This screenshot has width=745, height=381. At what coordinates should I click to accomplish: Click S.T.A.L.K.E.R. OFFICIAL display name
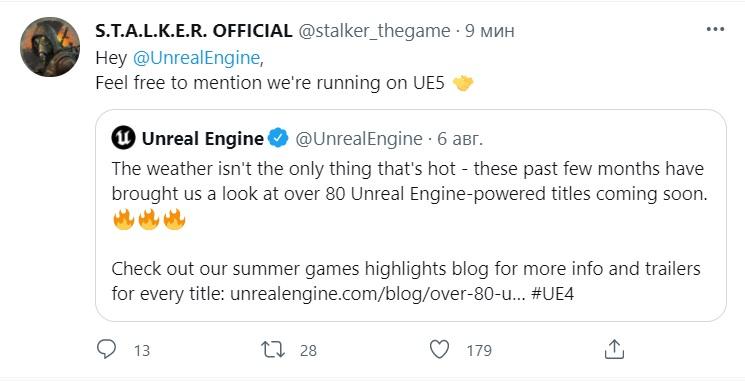click(x=194, y=31)
